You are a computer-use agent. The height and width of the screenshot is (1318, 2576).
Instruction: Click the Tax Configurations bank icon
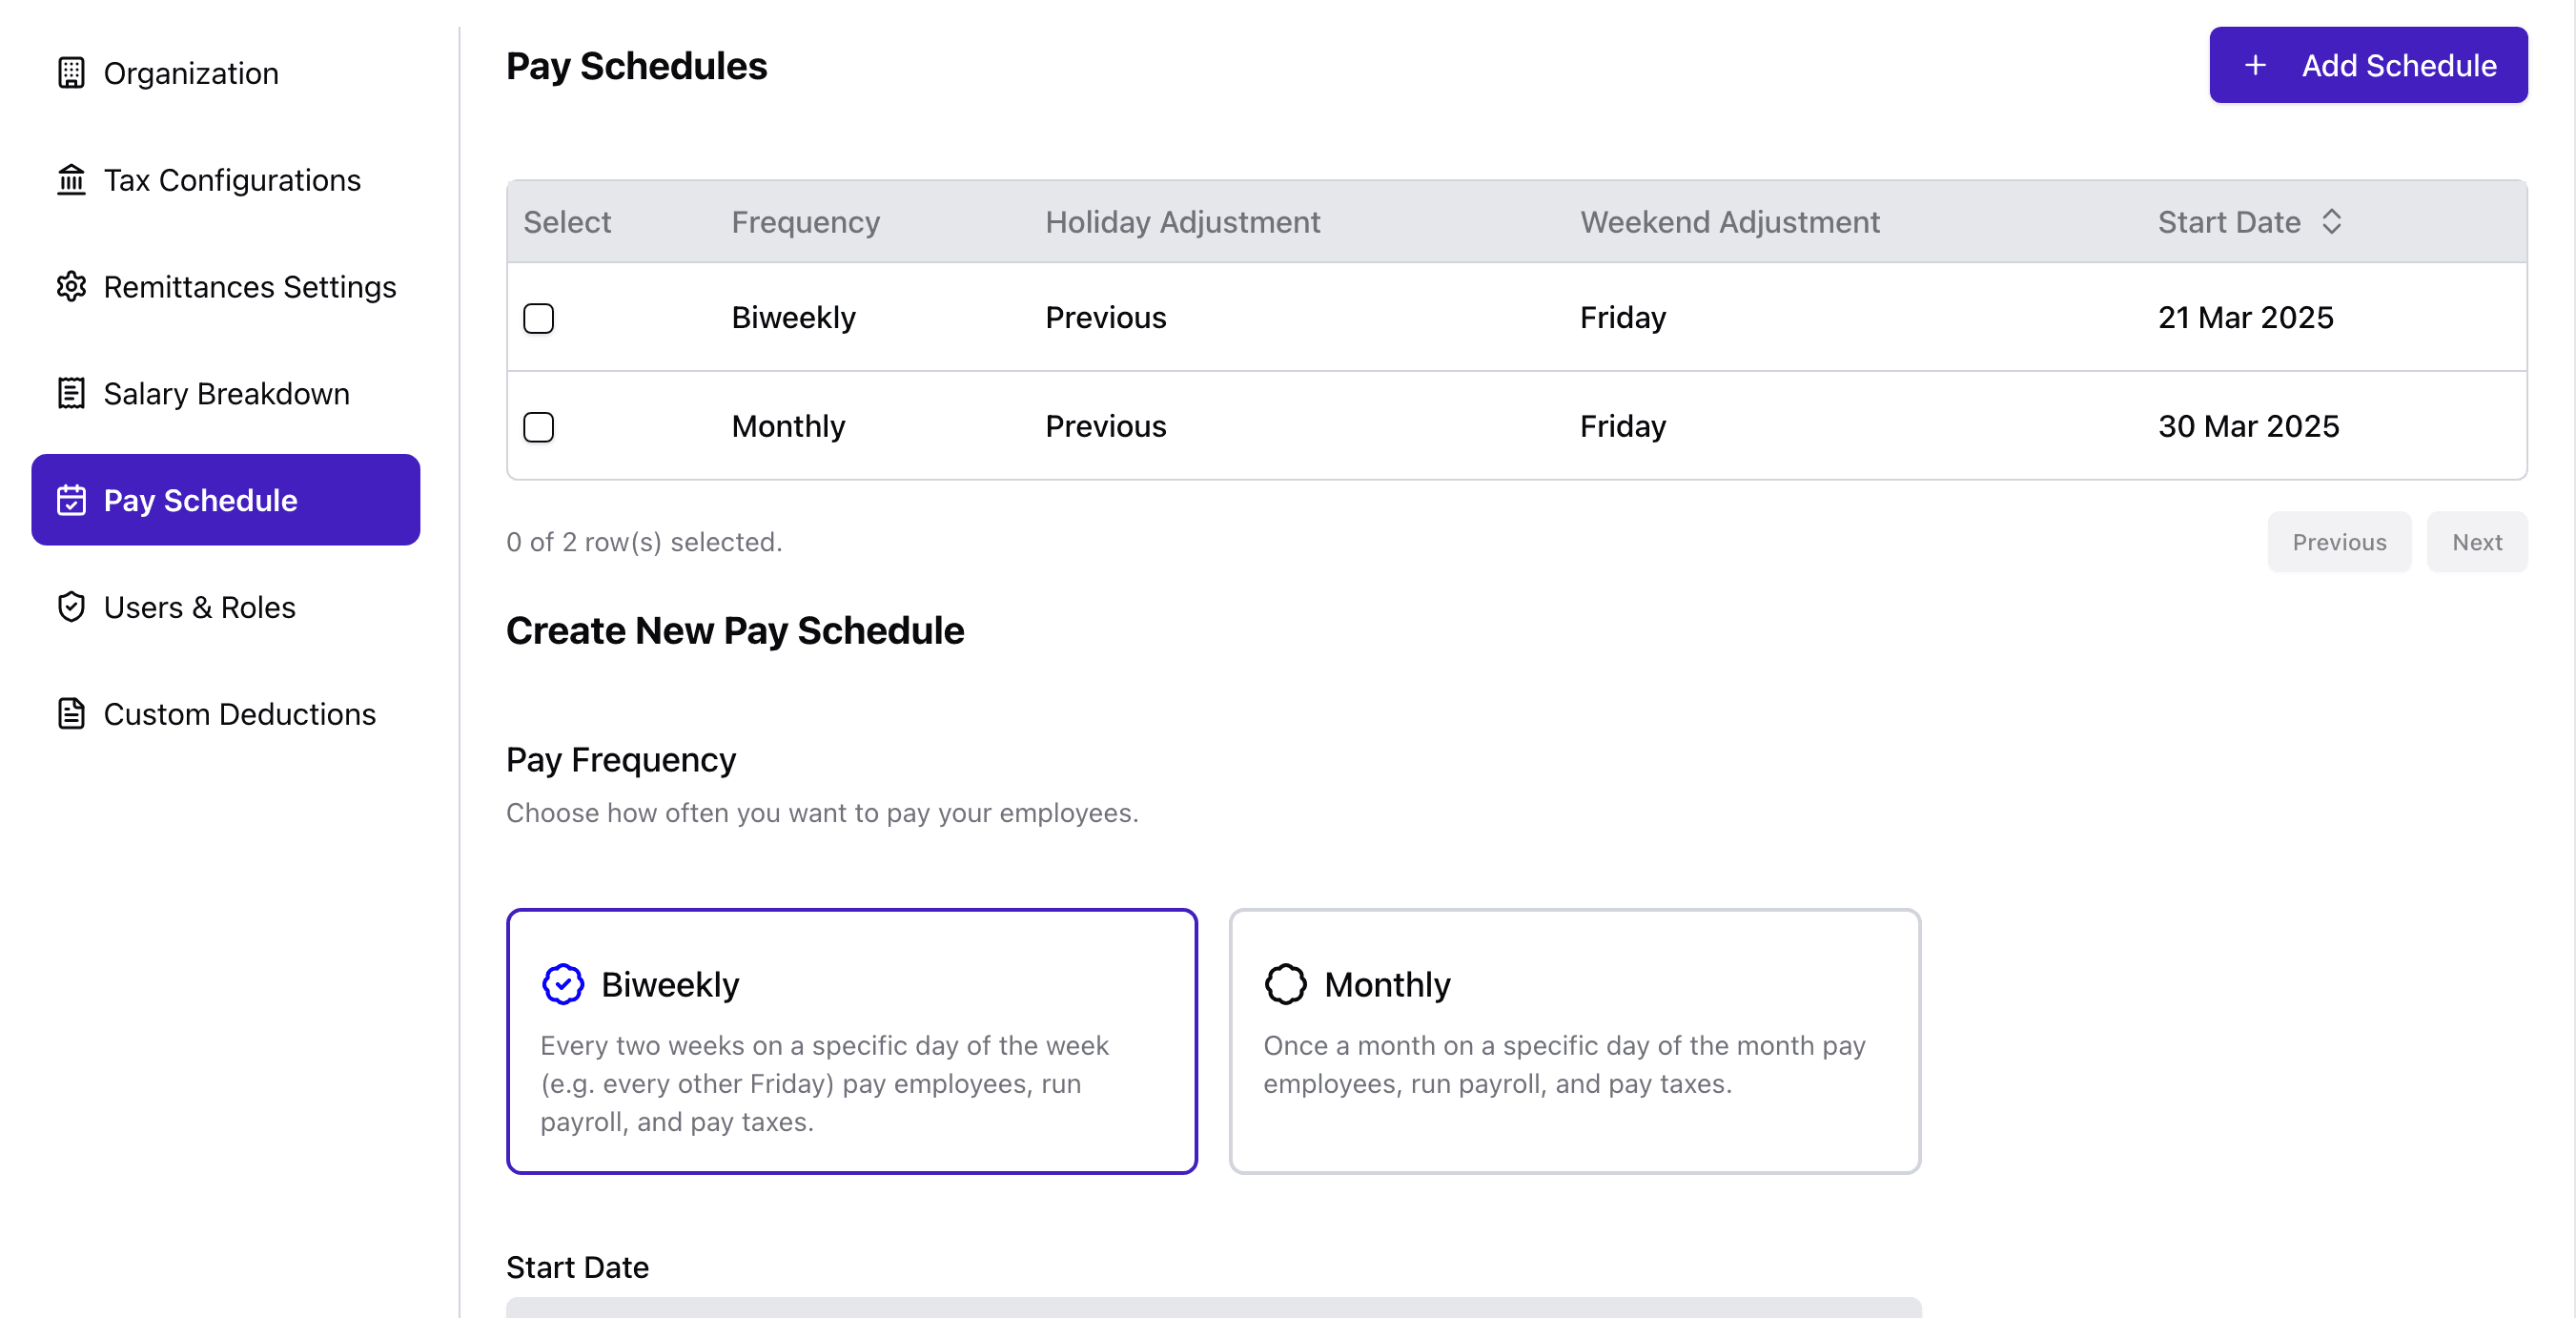coord(71,180)
